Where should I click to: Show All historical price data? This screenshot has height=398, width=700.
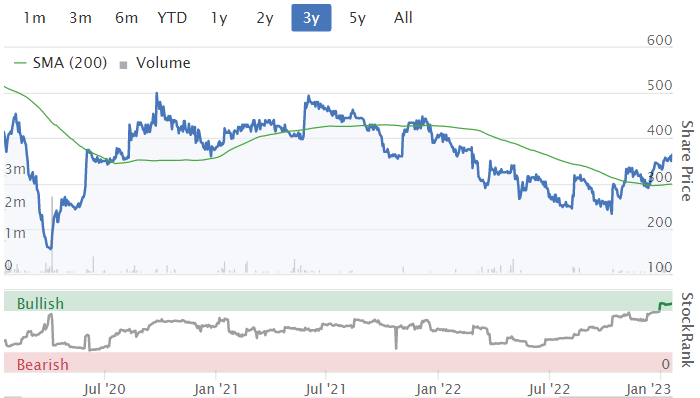point(403,18)
